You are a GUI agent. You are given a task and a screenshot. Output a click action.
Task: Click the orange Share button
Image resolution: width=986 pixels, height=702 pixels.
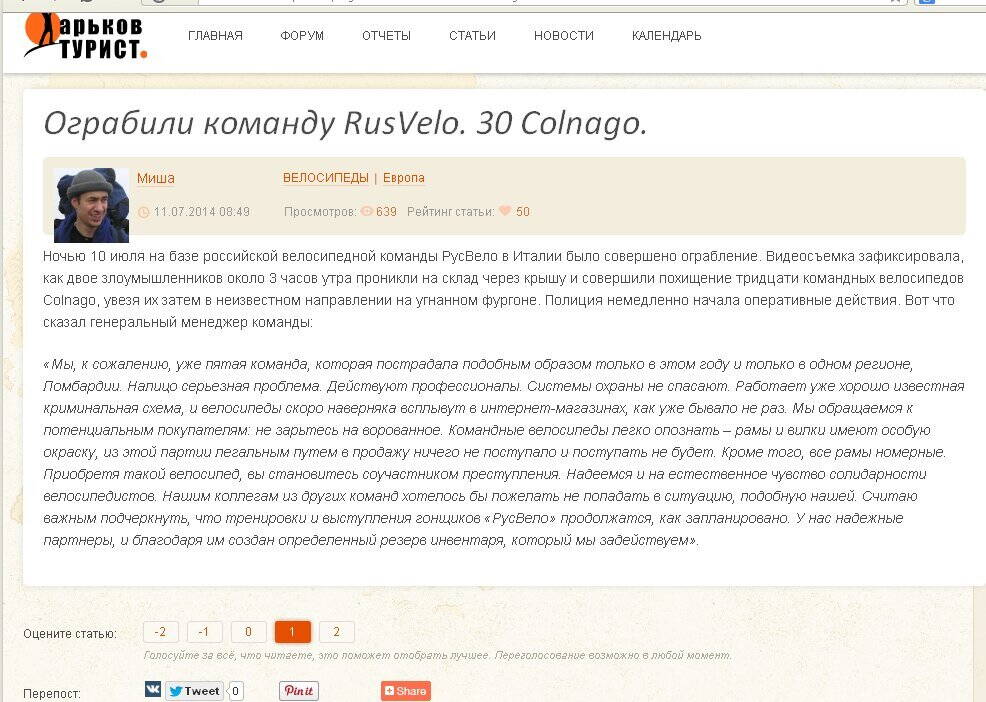click(x=405, y=691)
